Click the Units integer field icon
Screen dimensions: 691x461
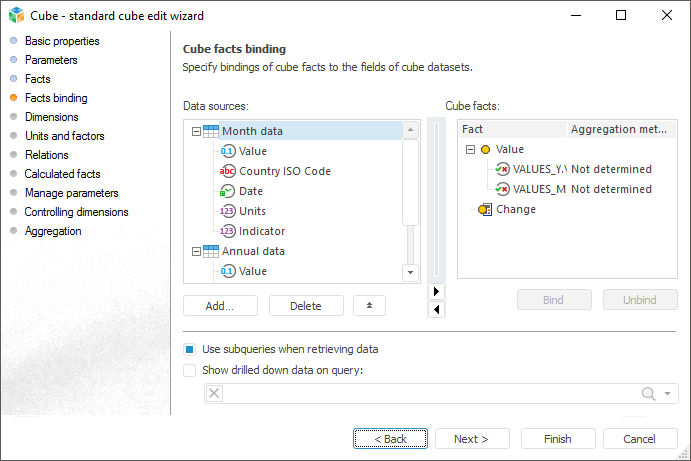click(x=229, y=211)
